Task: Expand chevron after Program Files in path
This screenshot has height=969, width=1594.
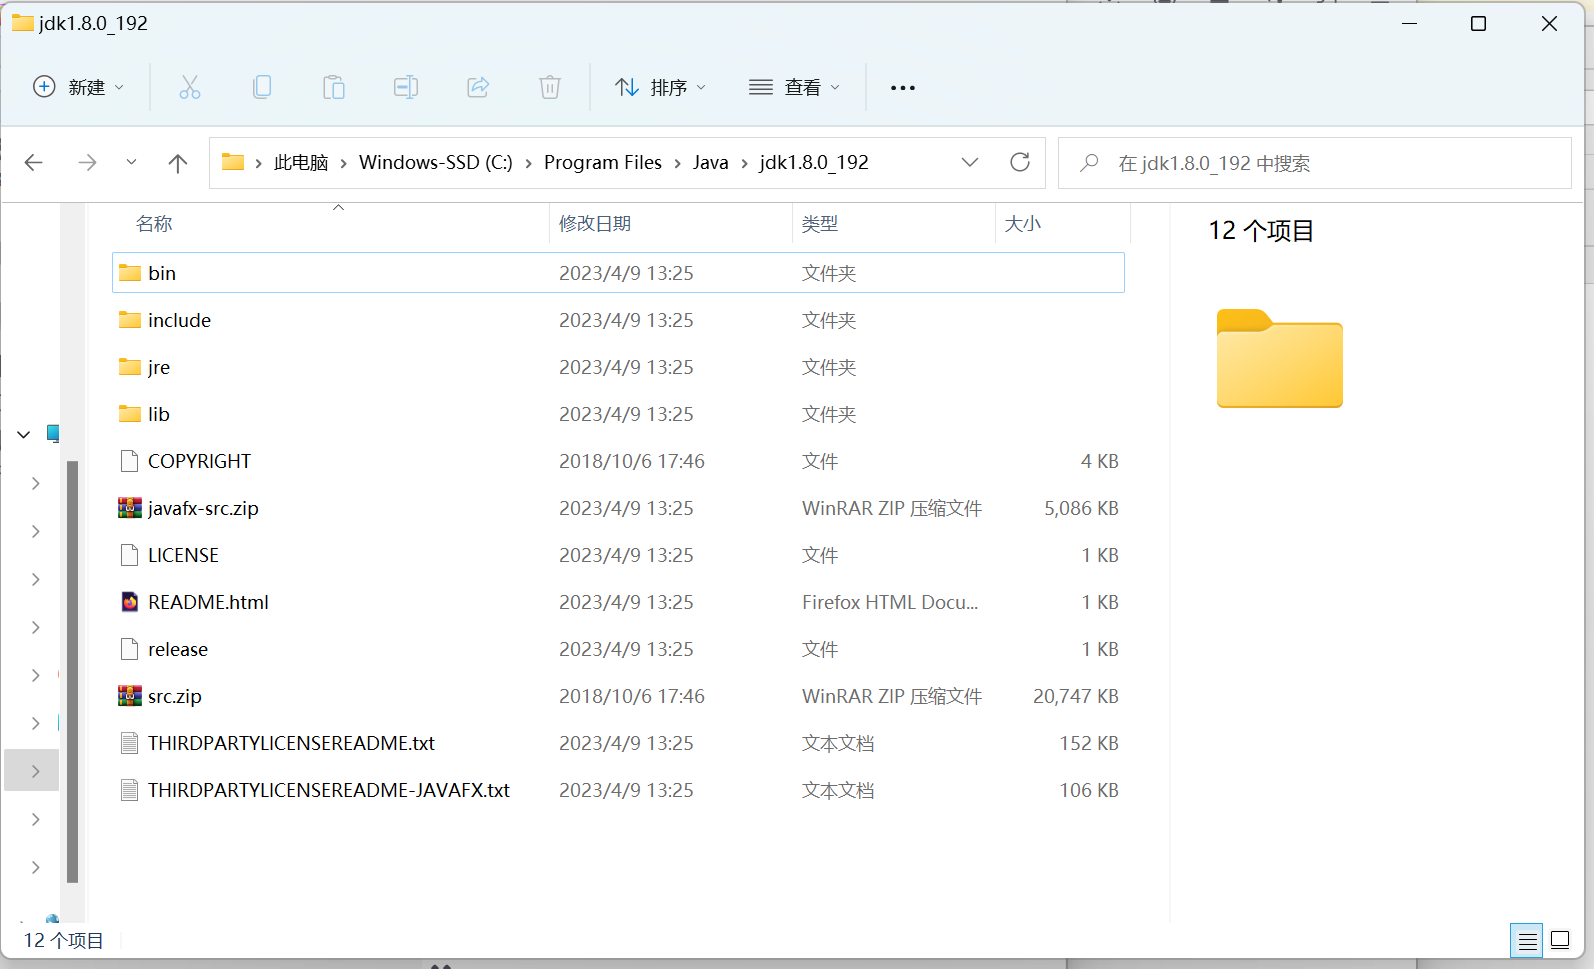Action: [677, 163]
